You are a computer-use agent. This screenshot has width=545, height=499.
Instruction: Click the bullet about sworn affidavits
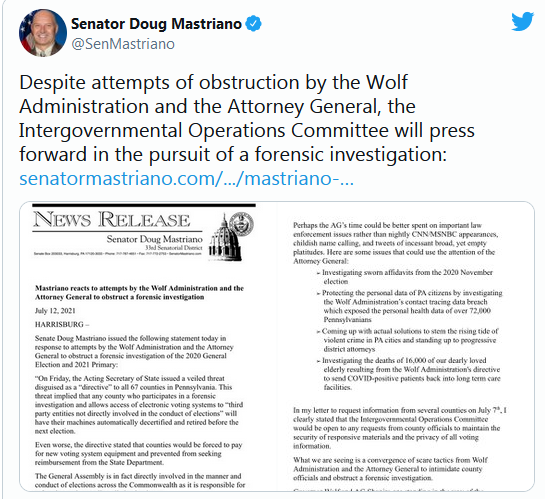[x=405, y=277]
